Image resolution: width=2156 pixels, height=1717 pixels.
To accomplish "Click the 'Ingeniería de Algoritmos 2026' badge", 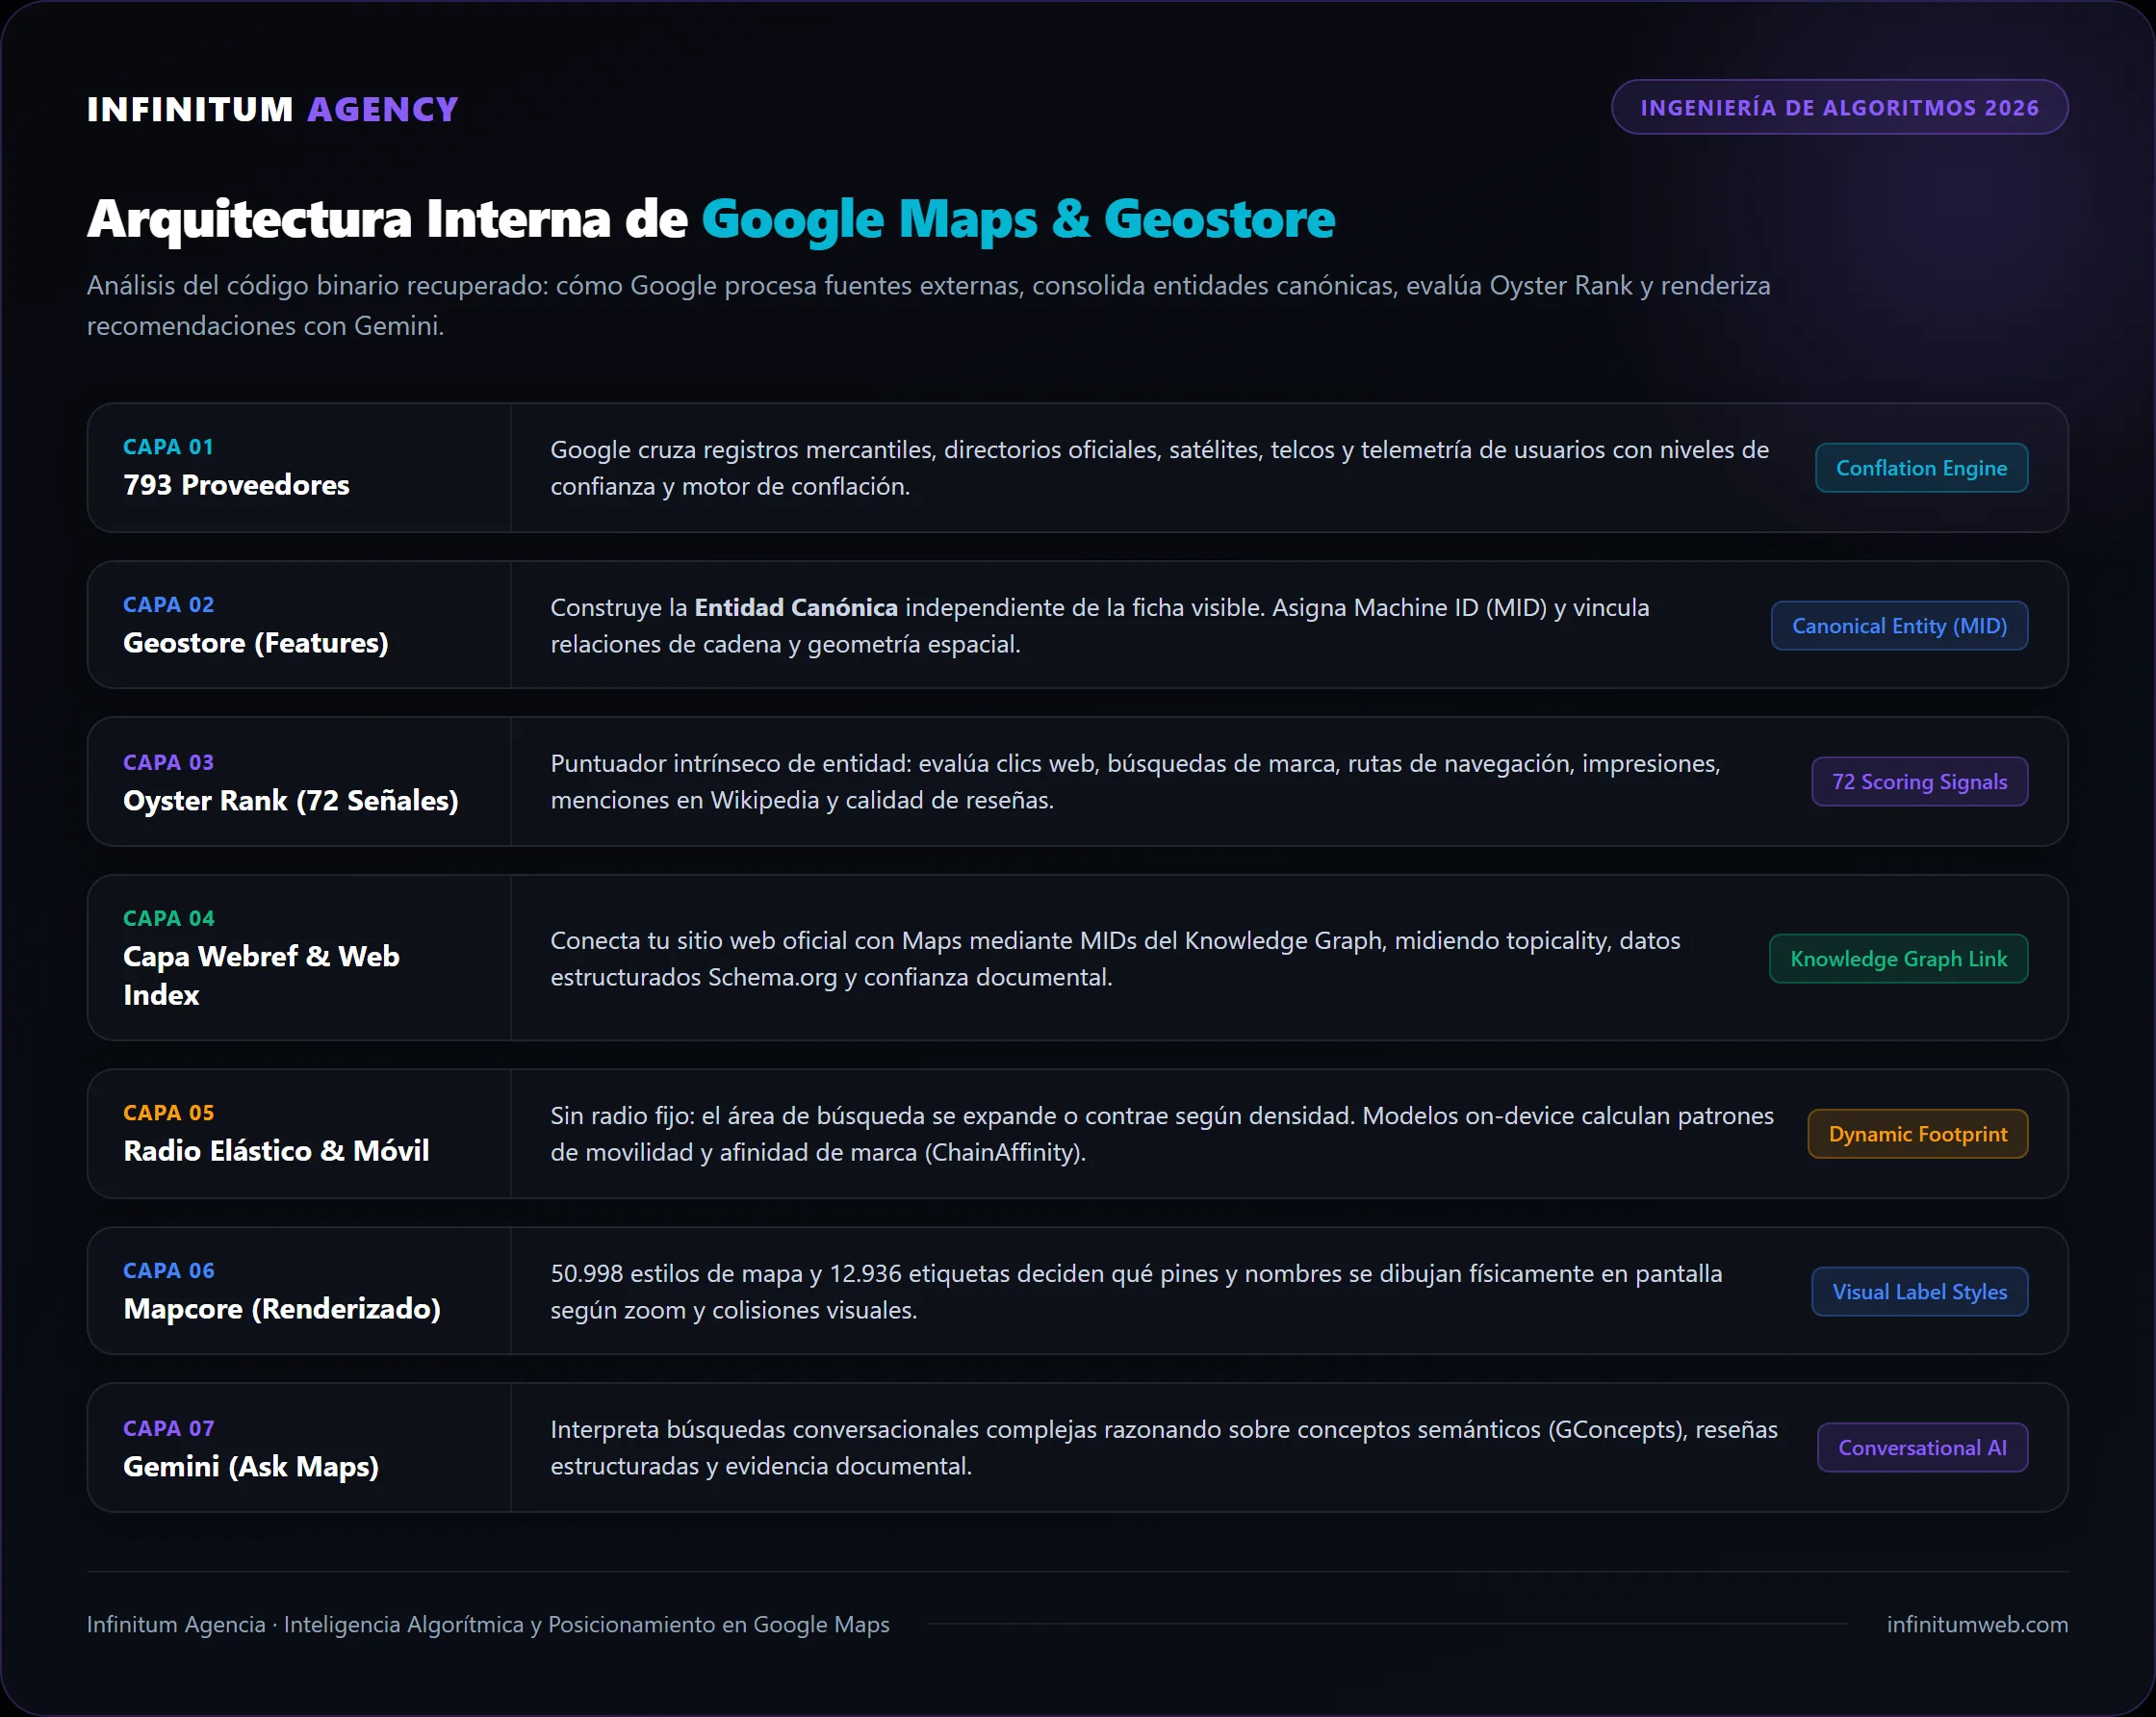I will click(x=1839, y=107).
